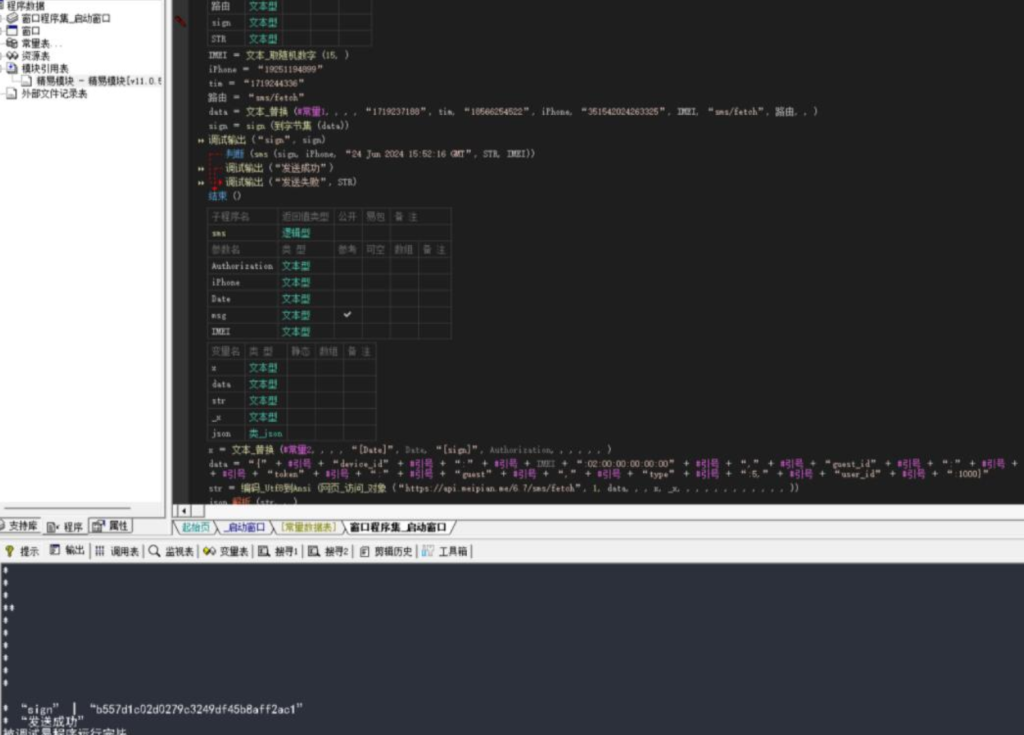Click the "sign" output line in debug pane
This screenshot has width=1024, height=735.
tap(161, 709)
